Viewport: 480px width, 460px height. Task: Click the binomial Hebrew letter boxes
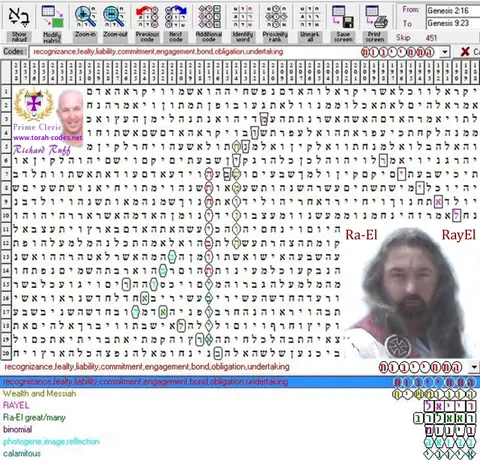[450, 430]
